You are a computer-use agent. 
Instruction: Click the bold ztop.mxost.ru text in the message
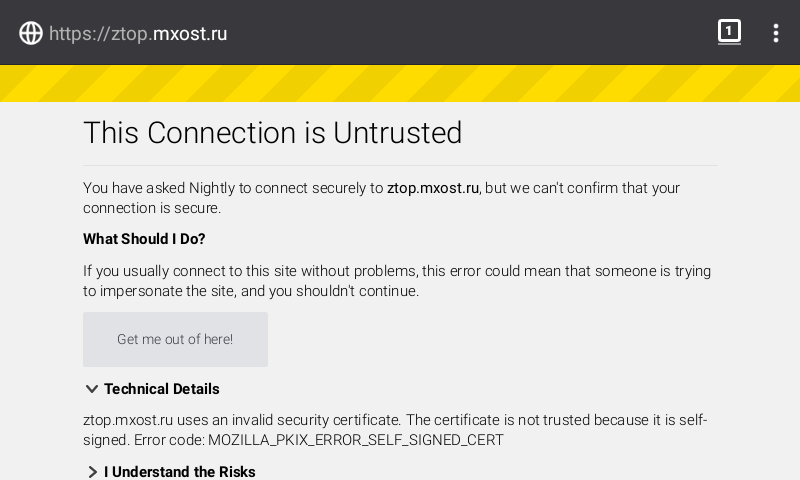click(432, 188)
